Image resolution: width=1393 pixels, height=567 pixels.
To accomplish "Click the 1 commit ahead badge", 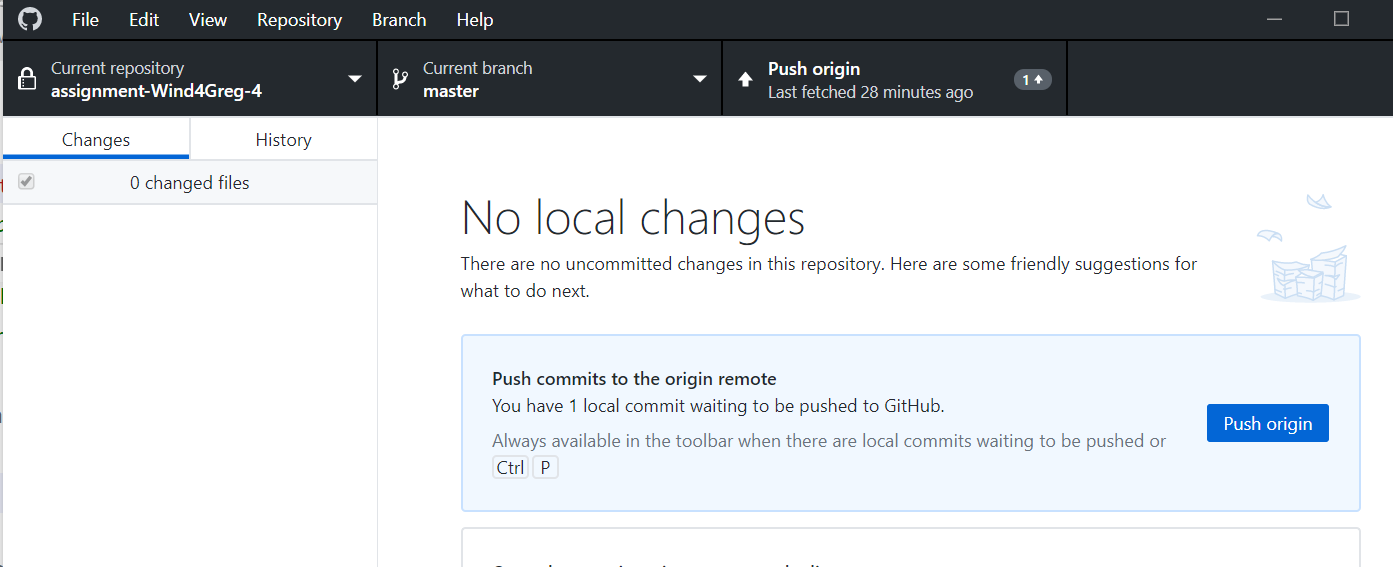I will (1032, 80).
